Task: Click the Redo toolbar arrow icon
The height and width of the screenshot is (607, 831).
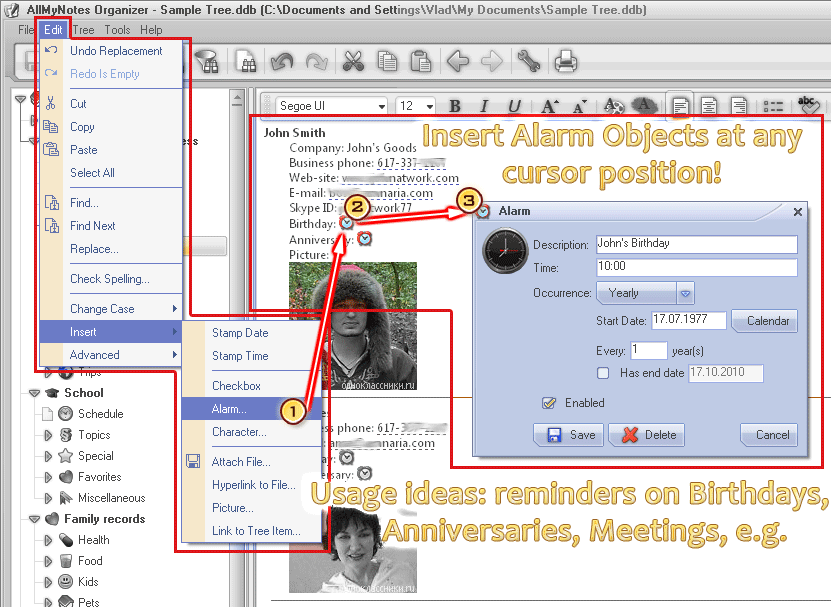Action: [317, 61]
